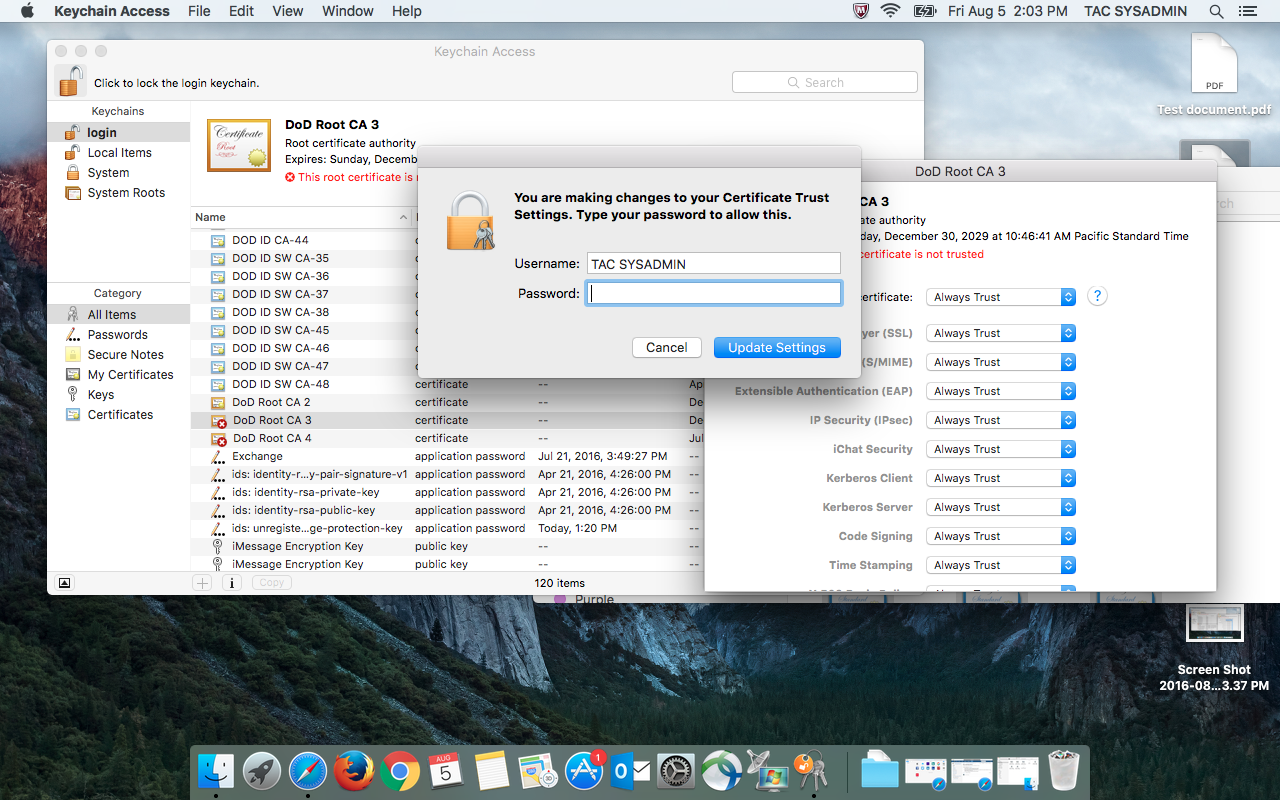
Task: Open Calendar from the Dock
Action: coord(446,771)
